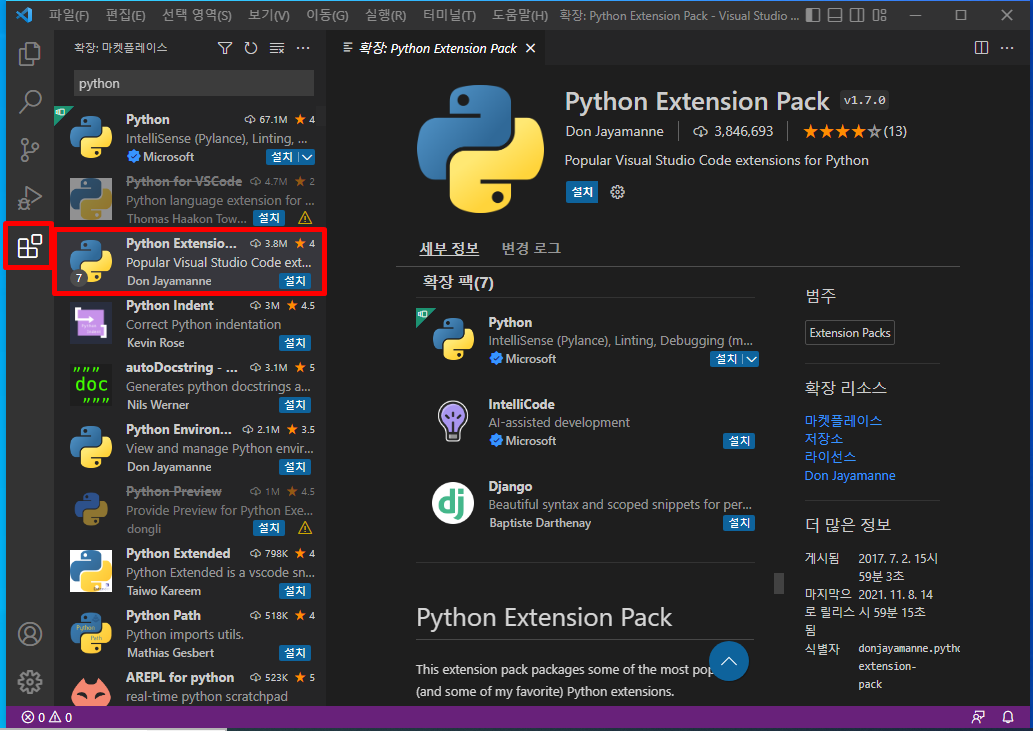
Task: Open Python install dropdown in extension pack
Action: coord(752,359)
